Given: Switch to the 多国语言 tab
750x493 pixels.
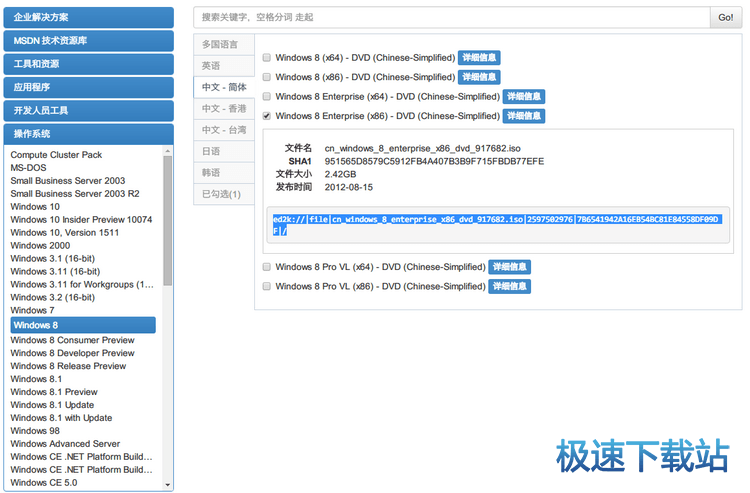Looking at the screenshot, I should (224, 44).
